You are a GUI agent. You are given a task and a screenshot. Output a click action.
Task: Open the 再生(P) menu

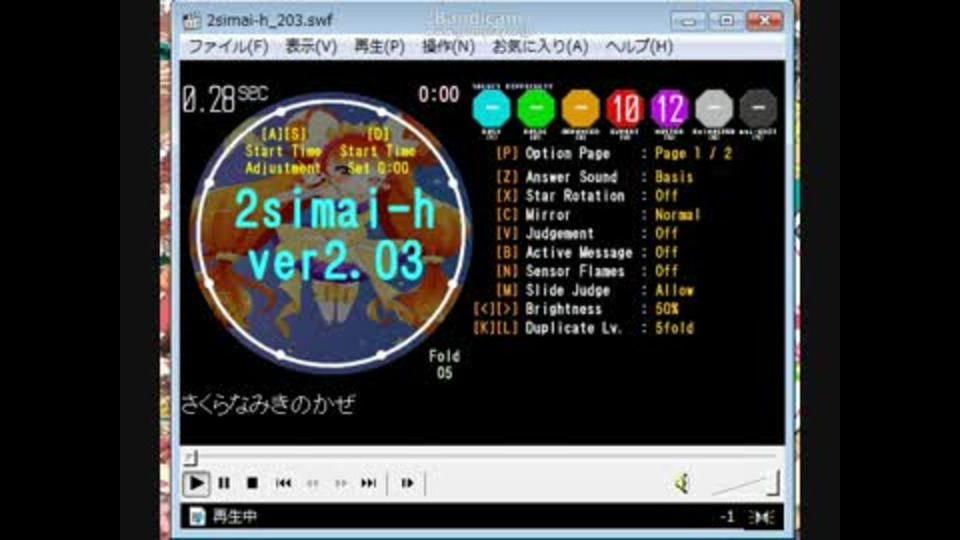pos(379,47)
